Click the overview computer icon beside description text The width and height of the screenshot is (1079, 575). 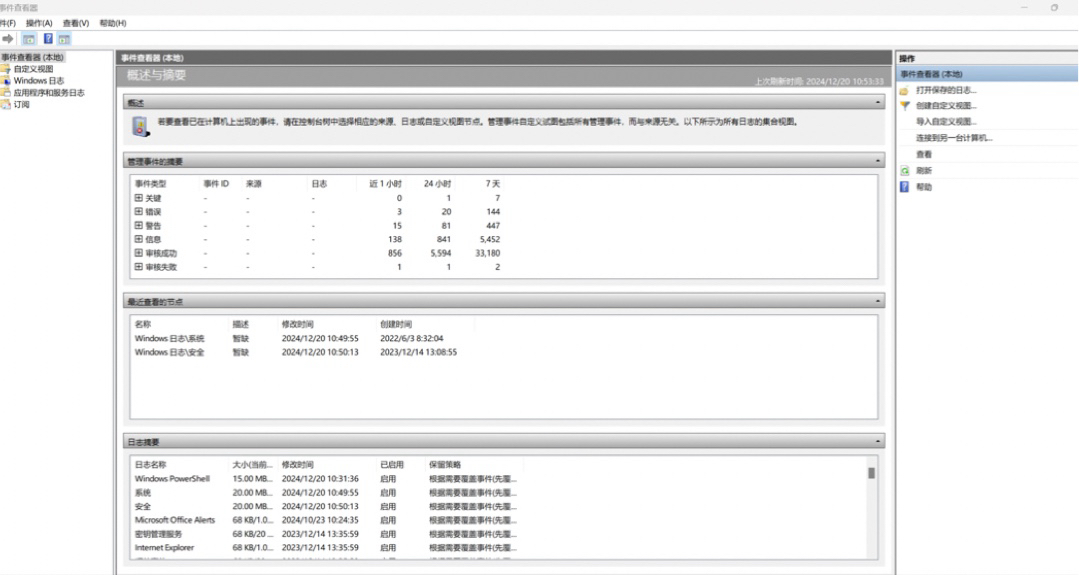click(140, 127)
